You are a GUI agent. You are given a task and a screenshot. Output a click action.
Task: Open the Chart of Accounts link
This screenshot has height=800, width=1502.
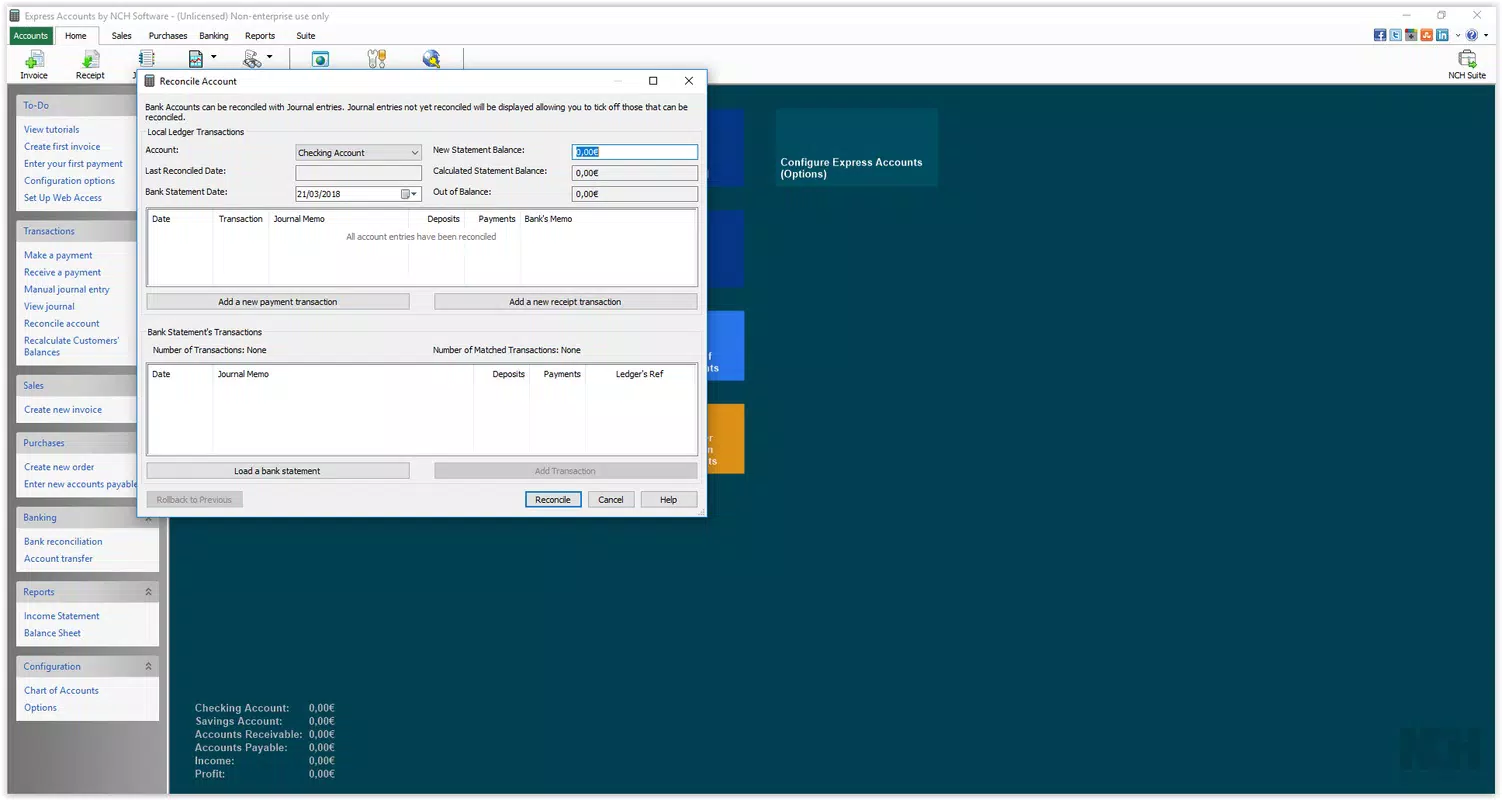tap(61, 690)
